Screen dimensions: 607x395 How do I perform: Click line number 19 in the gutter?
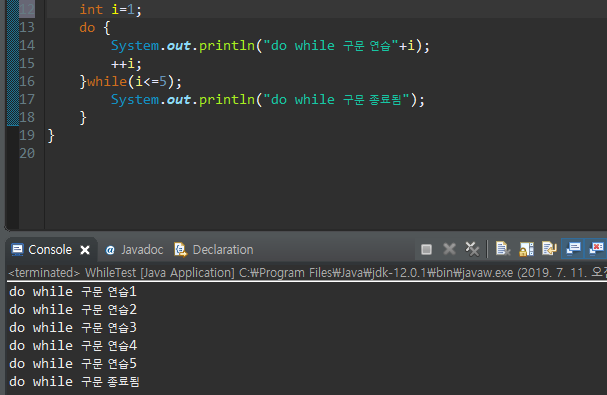coord(27,136)
